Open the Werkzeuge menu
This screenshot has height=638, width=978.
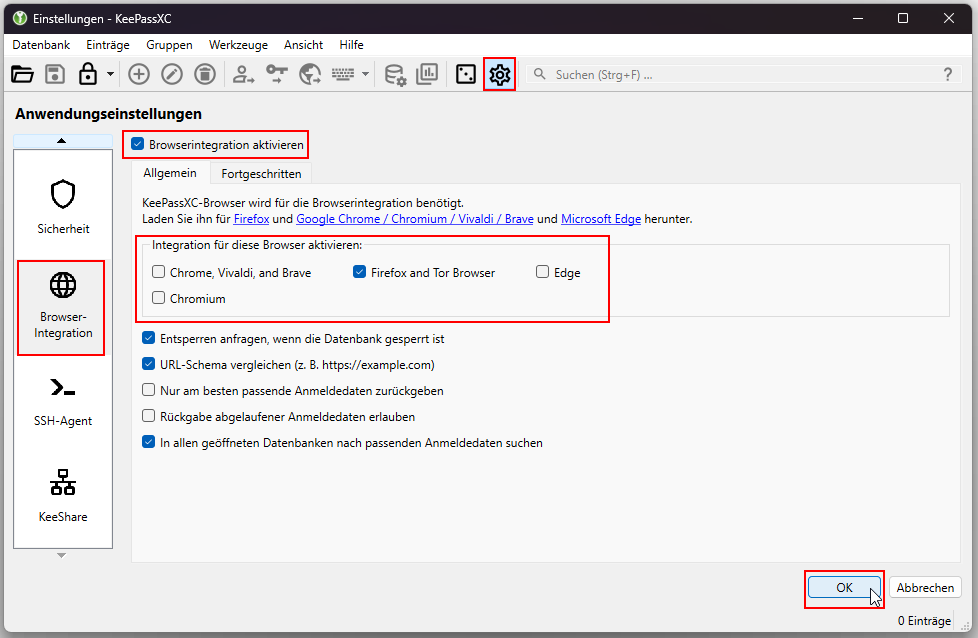pos(238,45)
